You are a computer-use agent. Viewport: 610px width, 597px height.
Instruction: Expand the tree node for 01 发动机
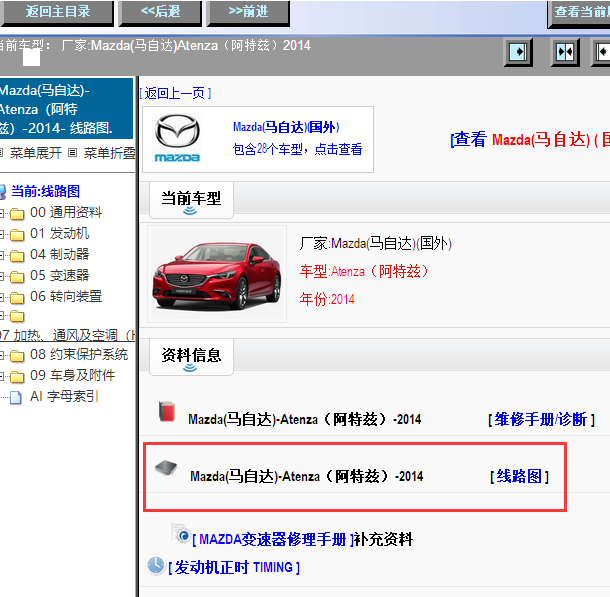click(x=2, y=234)
